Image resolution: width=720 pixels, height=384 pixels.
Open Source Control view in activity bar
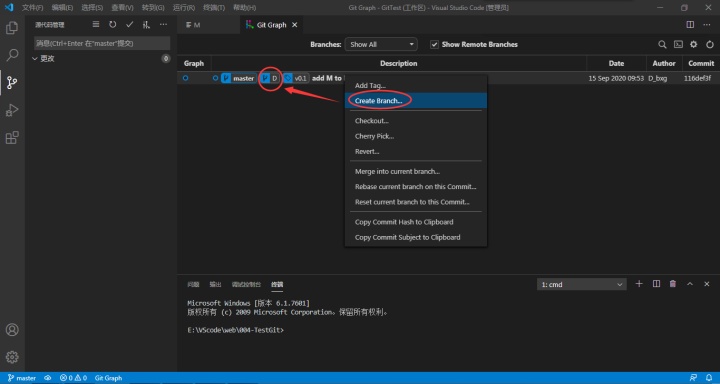tap(12, 83)
